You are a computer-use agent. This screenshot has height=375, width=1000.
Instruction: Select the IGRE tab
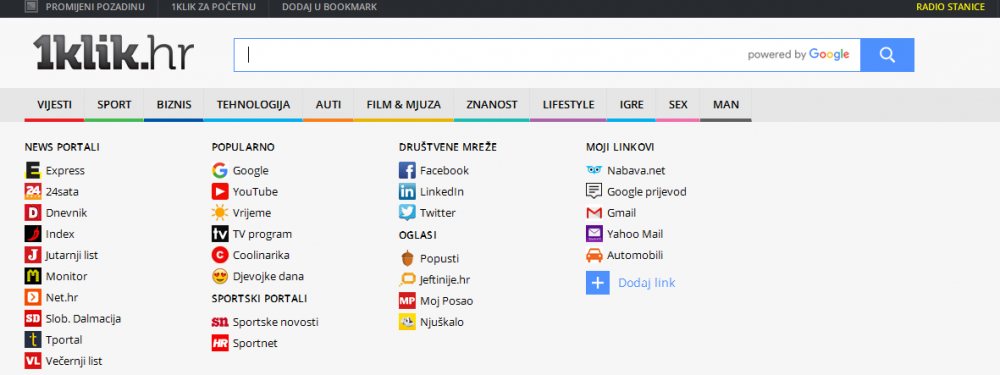click(631, 105)
